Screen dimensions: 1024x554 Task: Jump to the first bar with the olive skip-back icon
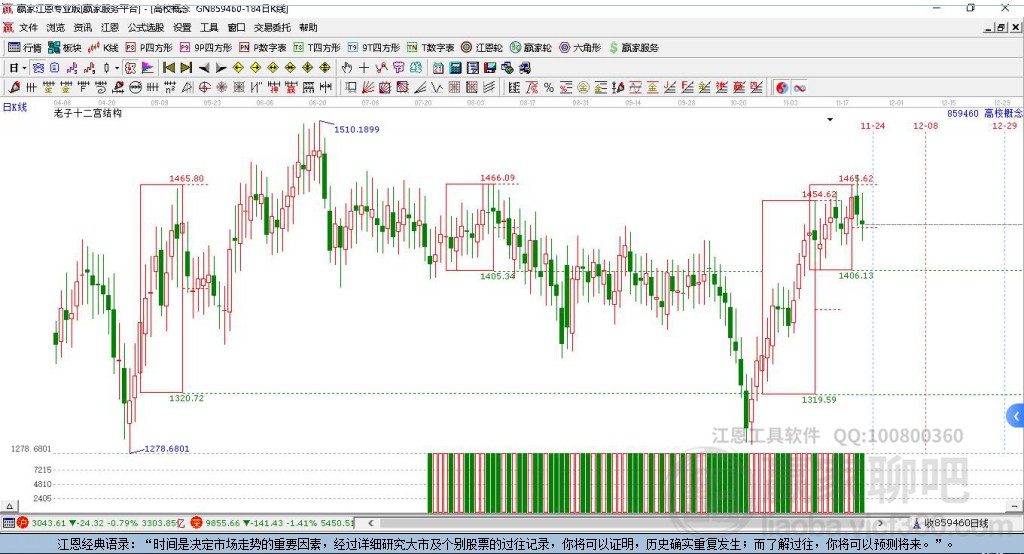click(x=168, y=68)
